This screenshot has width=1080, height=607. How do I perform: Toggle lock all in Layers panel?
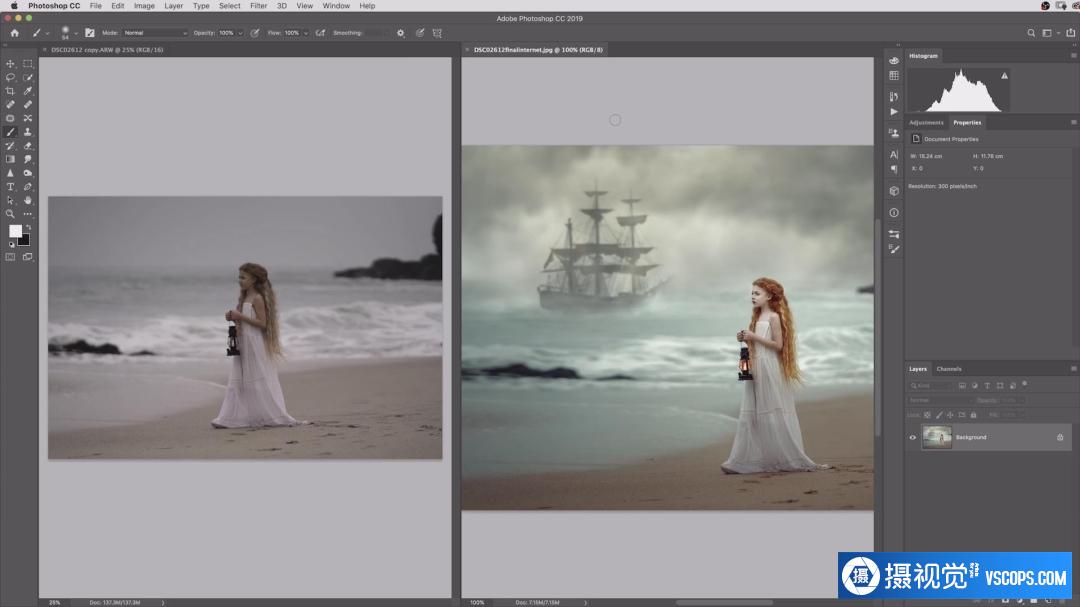tap(973, 415)
